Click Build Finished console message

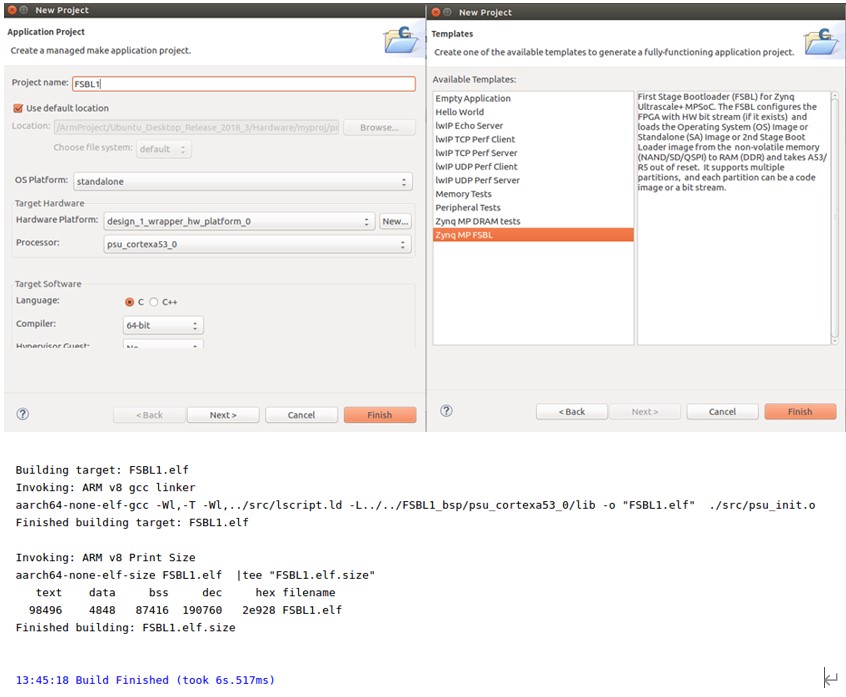click(x=145, y=680)
